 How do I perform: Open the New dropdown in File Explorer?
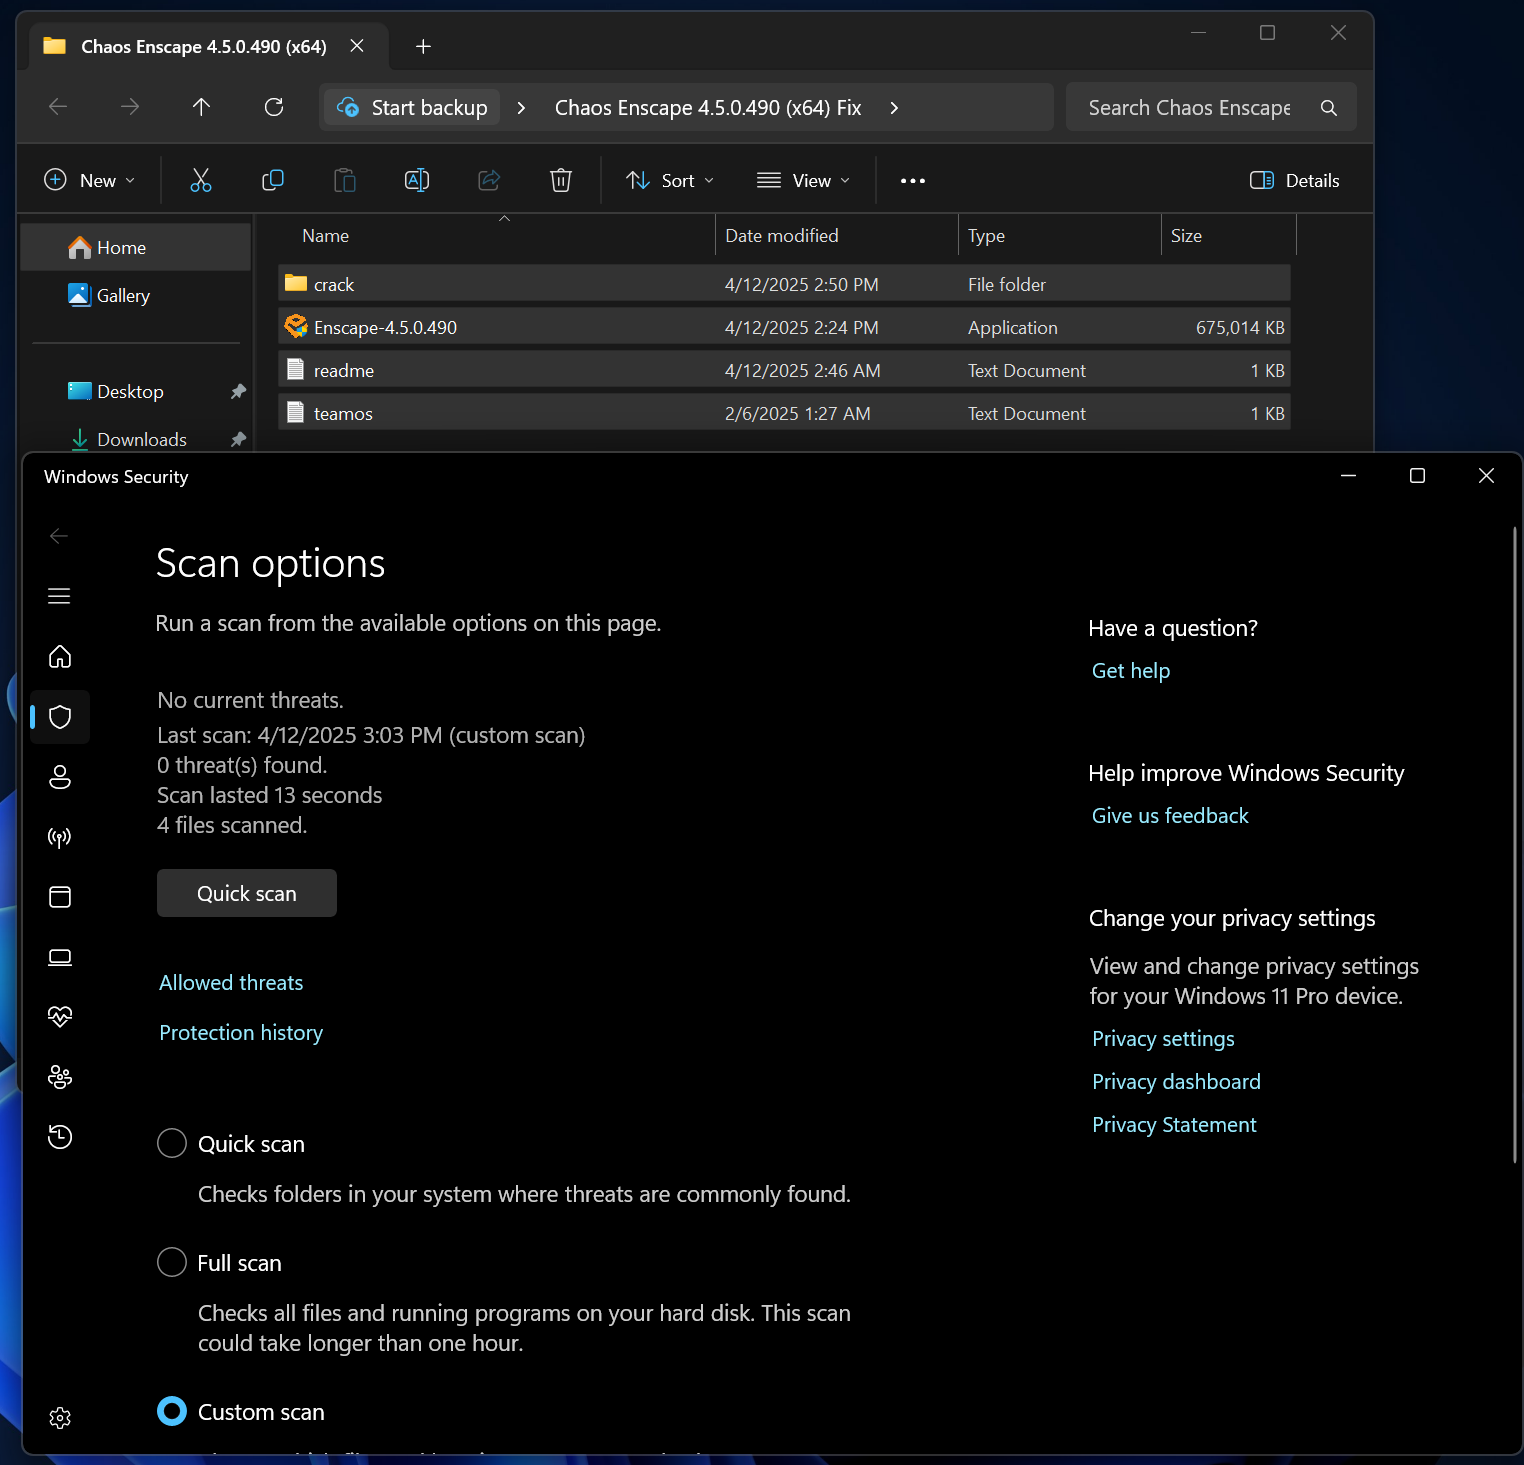click(89, 180)
